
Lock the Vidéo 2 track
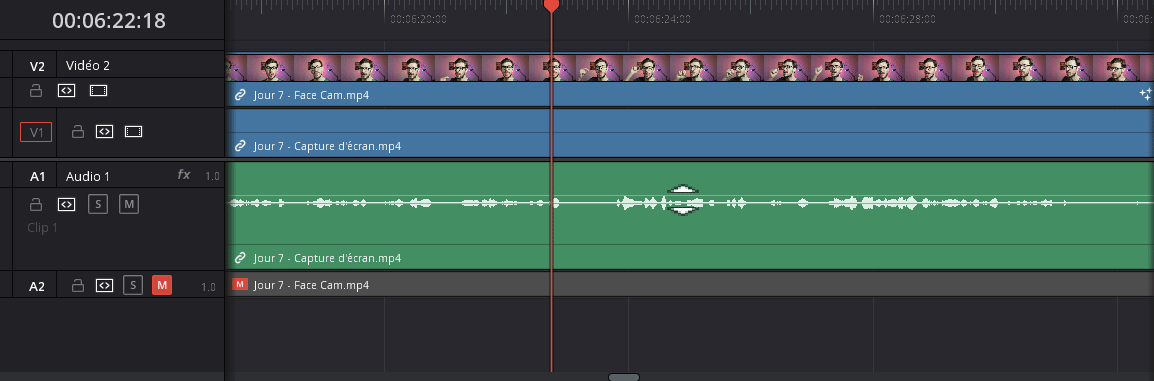(x=35, y=90)
